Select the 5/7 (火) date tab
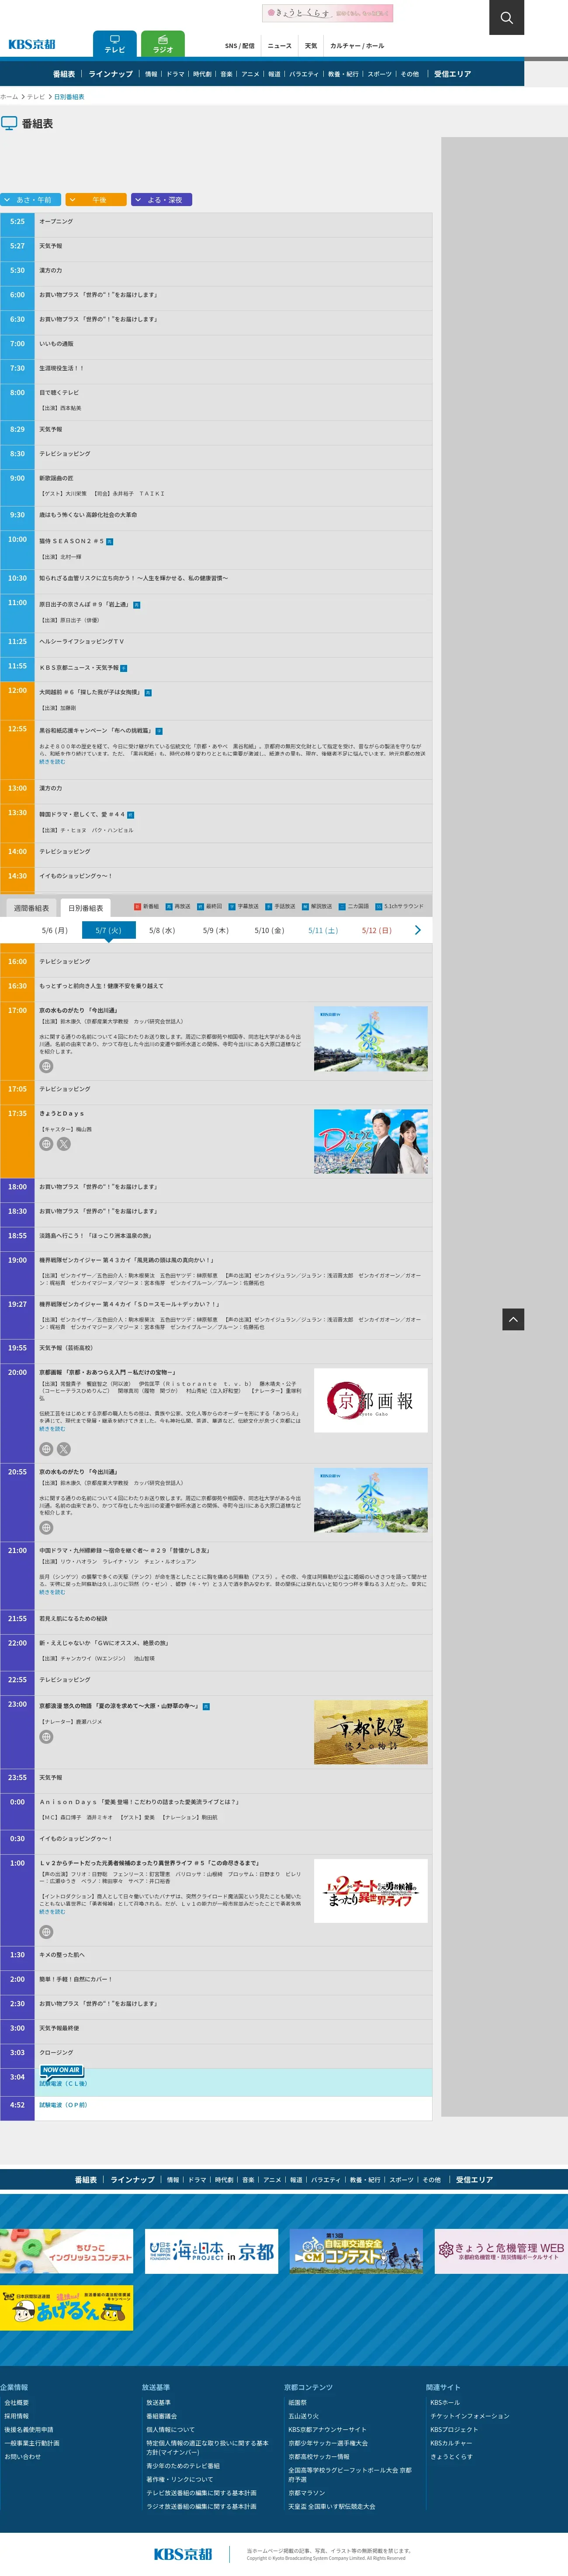This screenshot has width=568, height=2576. coord(108,930)
